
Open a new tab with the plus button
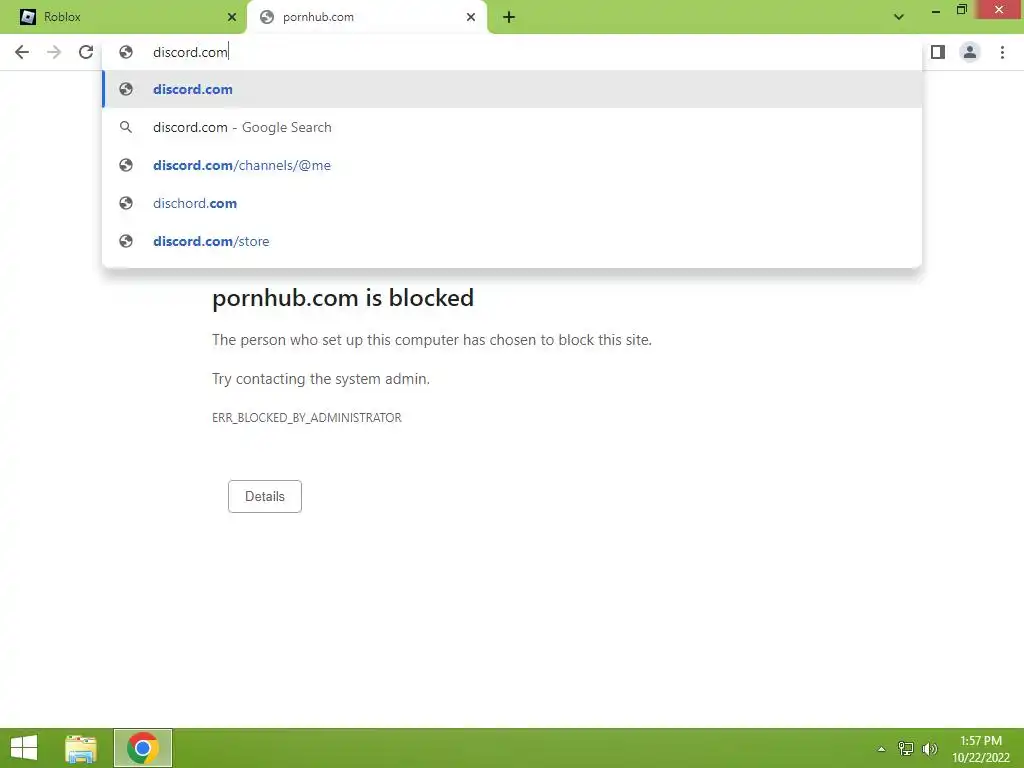(x=509, y=18)
